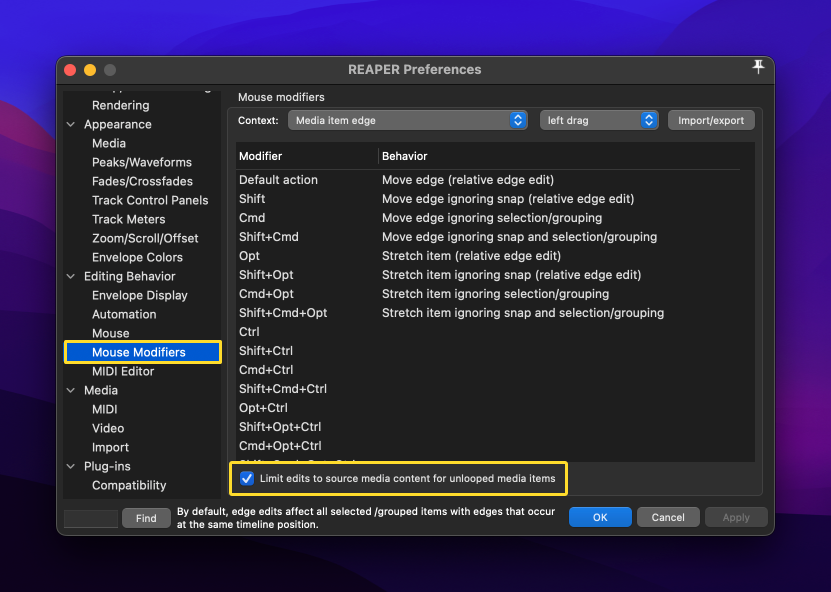Select the Mouse preferences page
Image resolution: width=831 pixels, height=592 pixels.
pos(110,333)
